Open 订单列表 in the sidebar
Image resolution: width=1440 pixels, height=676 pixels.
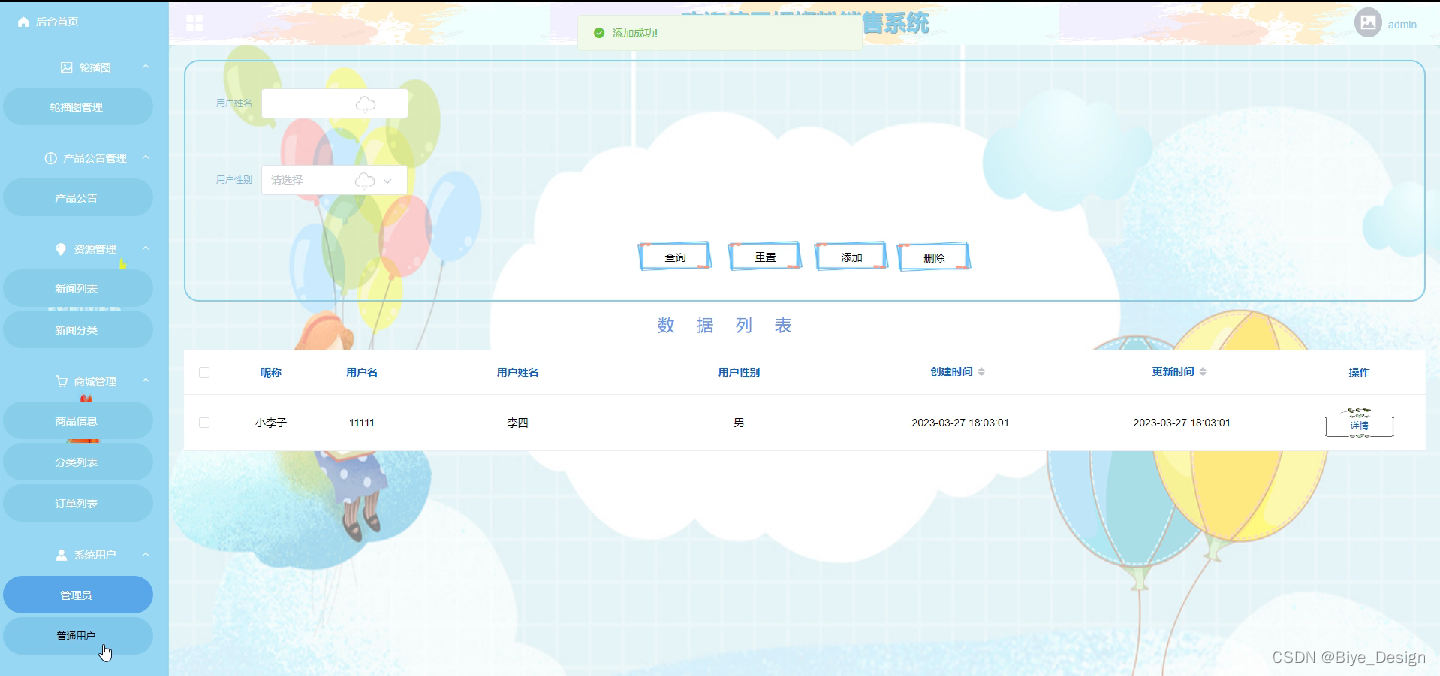78,504
